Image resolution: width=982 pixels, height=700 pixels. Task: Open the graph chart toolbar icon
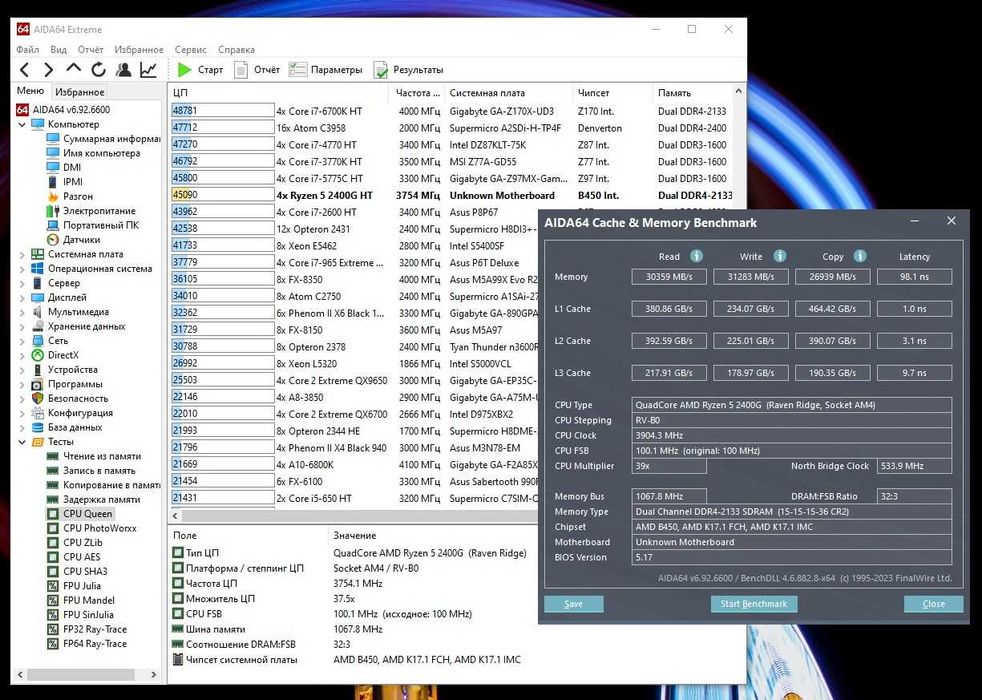point(148,69)
